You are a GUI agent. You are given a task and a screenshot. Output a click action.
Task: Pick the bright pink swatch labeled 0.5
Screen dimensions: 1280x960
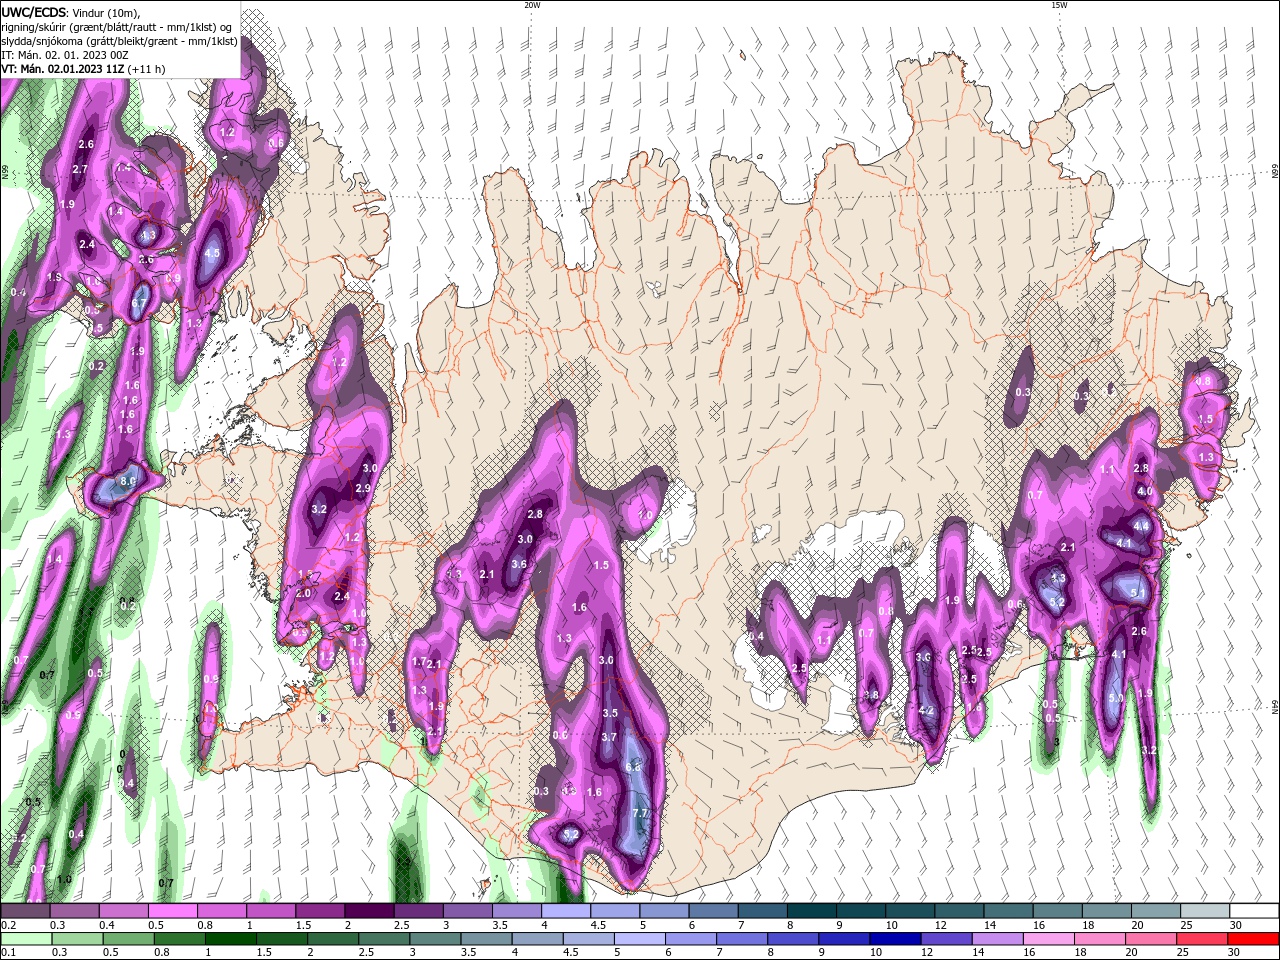click(x=172, y=911)
